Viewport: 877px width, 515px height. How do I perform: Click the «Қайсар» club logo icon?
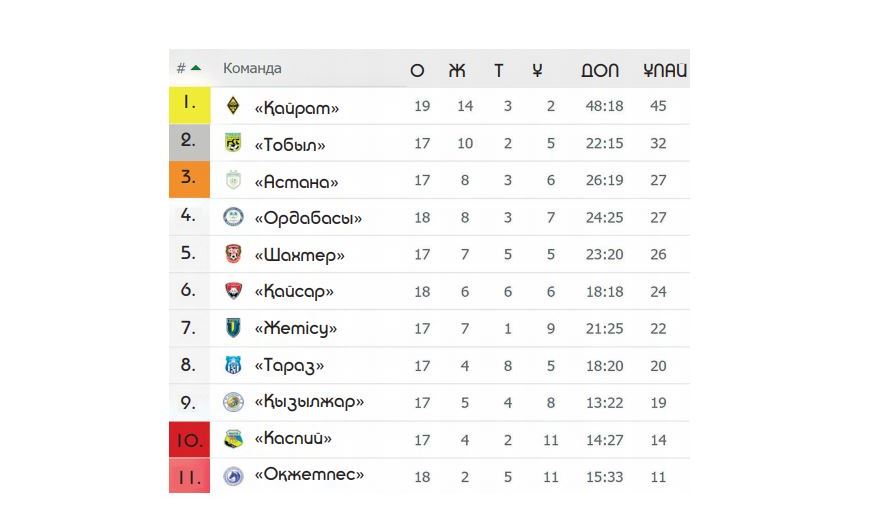point(233,291)
